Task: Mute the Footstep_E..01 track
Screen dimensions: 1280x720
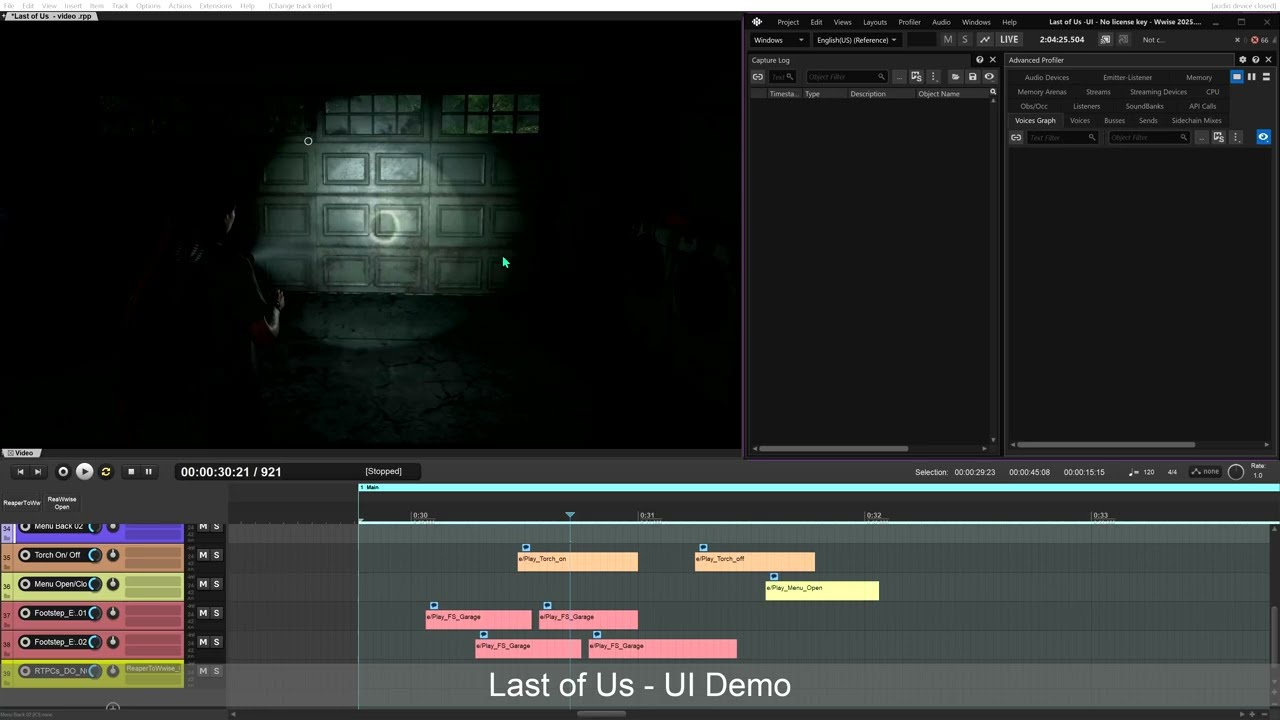Action: tap(203, 613)
